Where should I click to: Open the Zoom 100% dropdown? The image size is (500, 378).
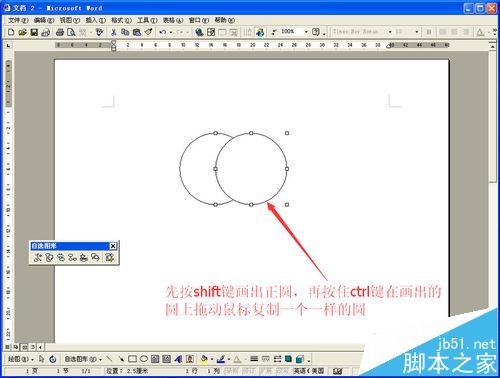click(x=306, y=32)
